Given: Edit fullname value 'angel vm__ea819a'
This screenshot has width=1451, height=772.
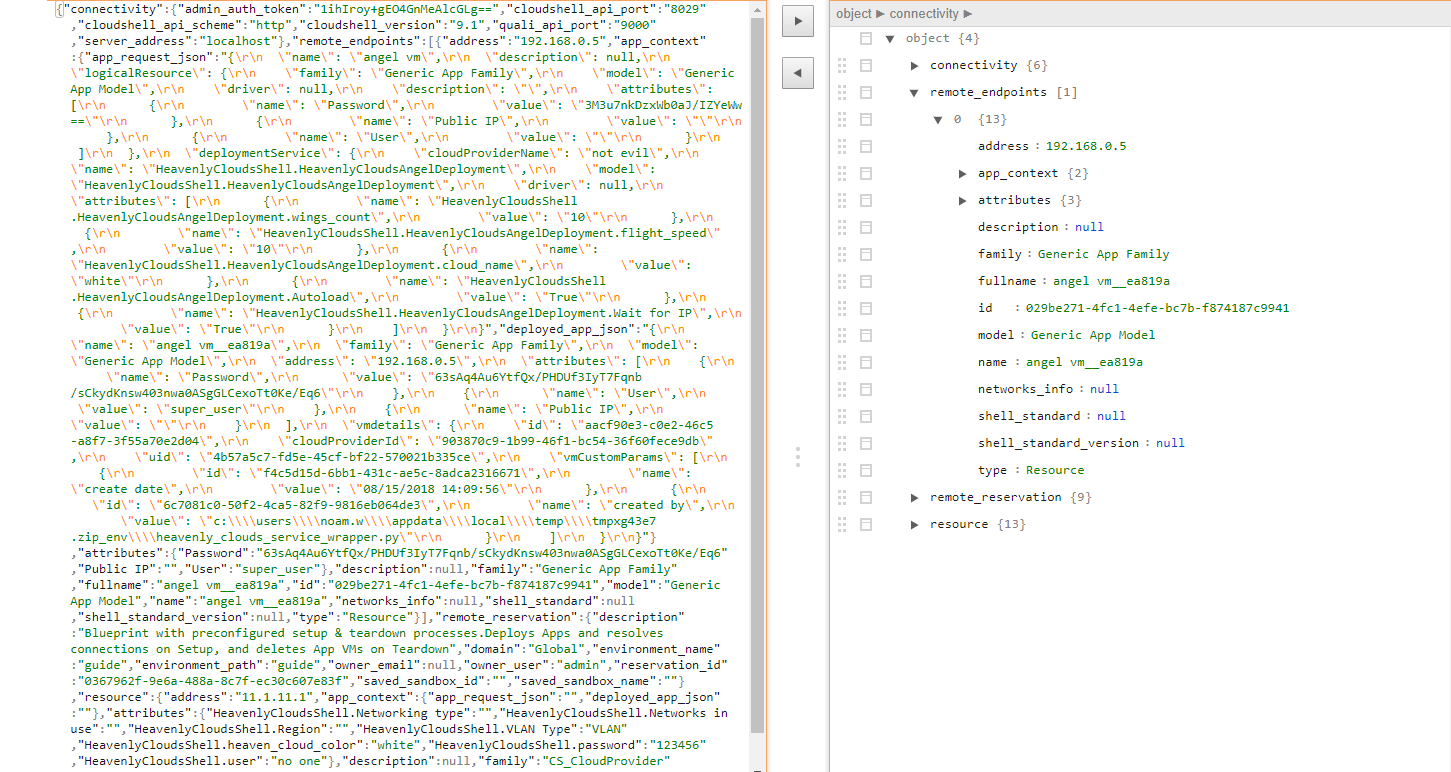Looking at the screenshot, I should point(1111,281).
